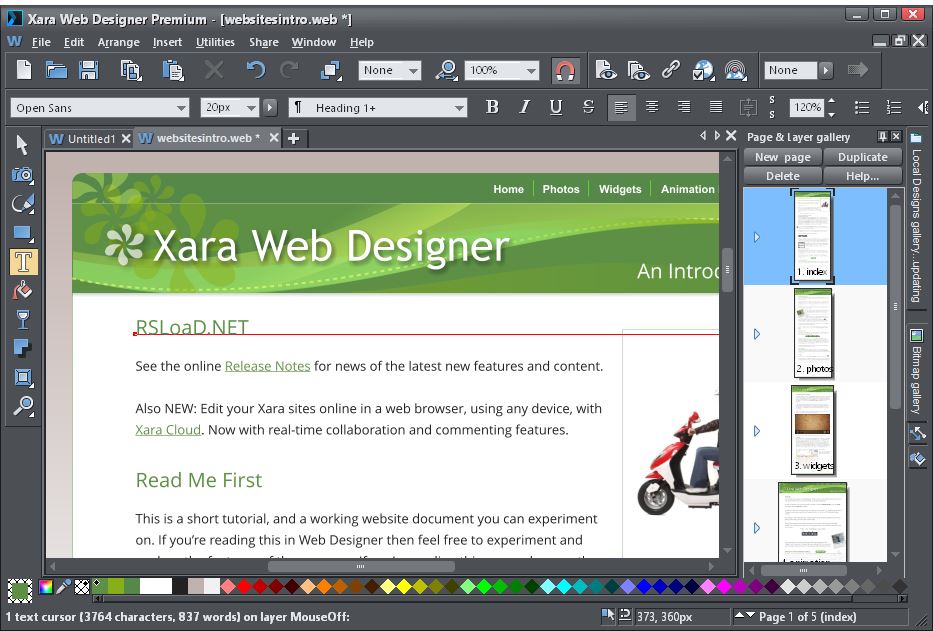Click the Delete page button
The image size is (933, 631).
pos(782,176)
